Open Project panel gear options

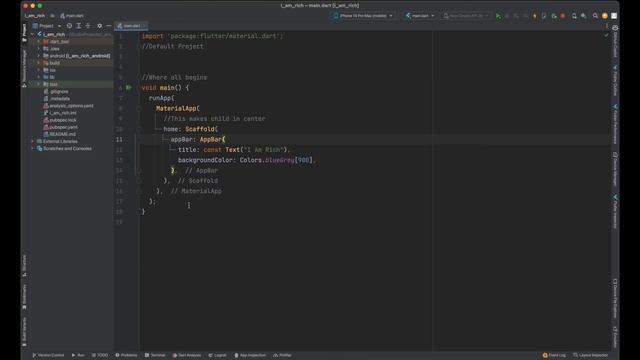click(100, 26)
